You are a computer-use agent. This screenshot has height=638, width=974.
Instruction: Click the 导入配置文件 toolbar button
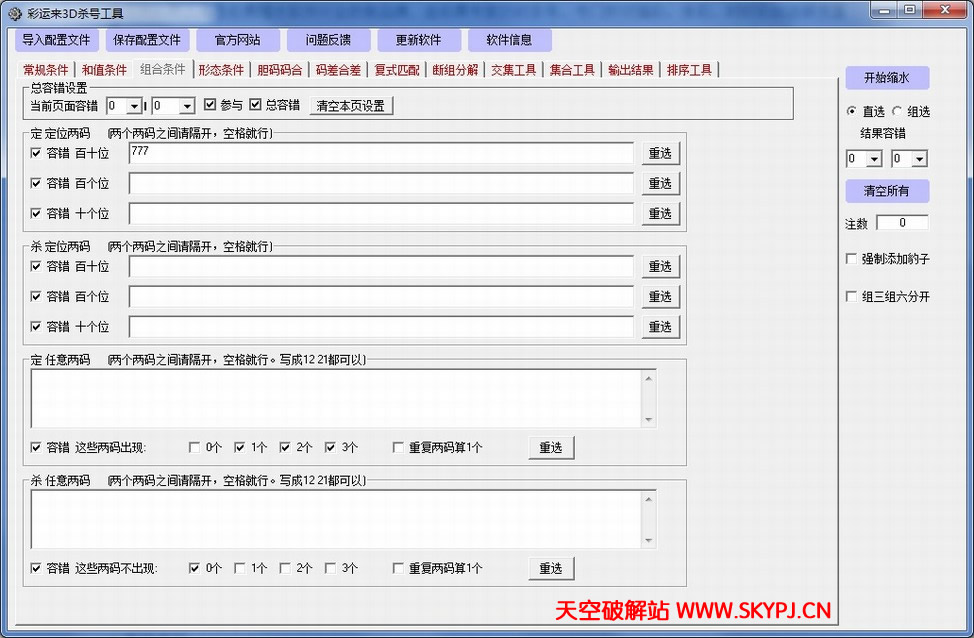56,39
